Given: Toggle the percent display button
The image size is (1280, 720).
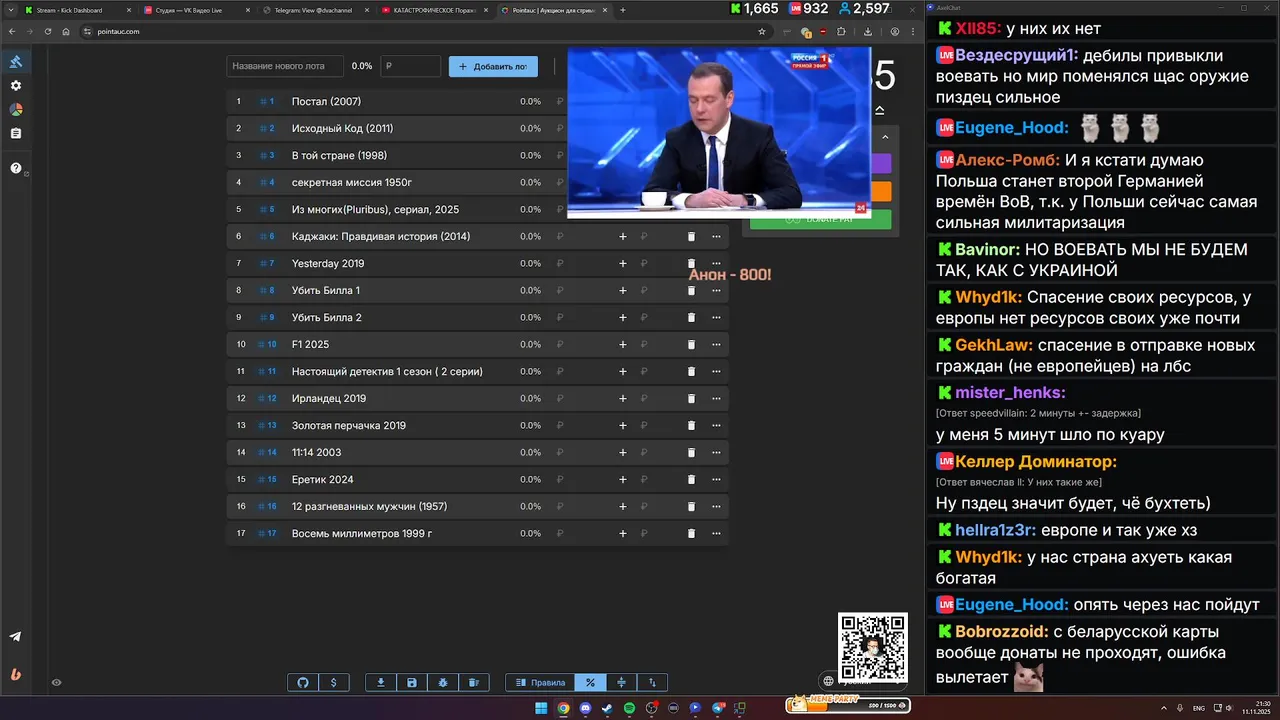Looking at the screenshot, I should tap(590, 682).
